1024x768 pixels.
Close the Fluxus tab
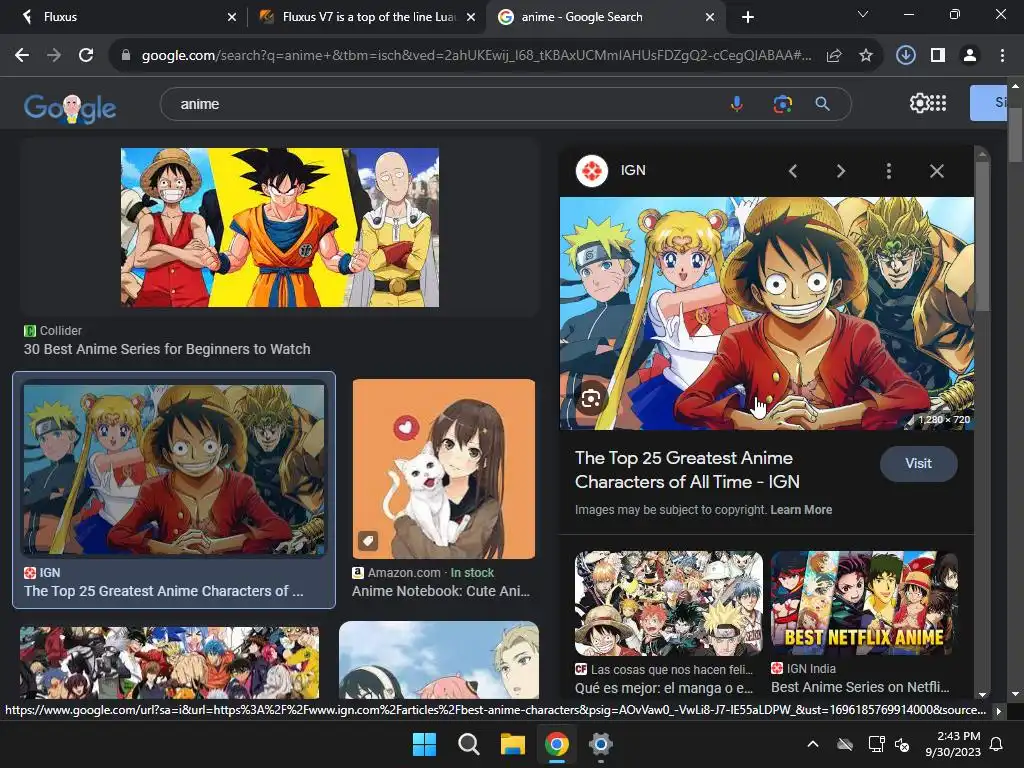[x=232, y=18]
